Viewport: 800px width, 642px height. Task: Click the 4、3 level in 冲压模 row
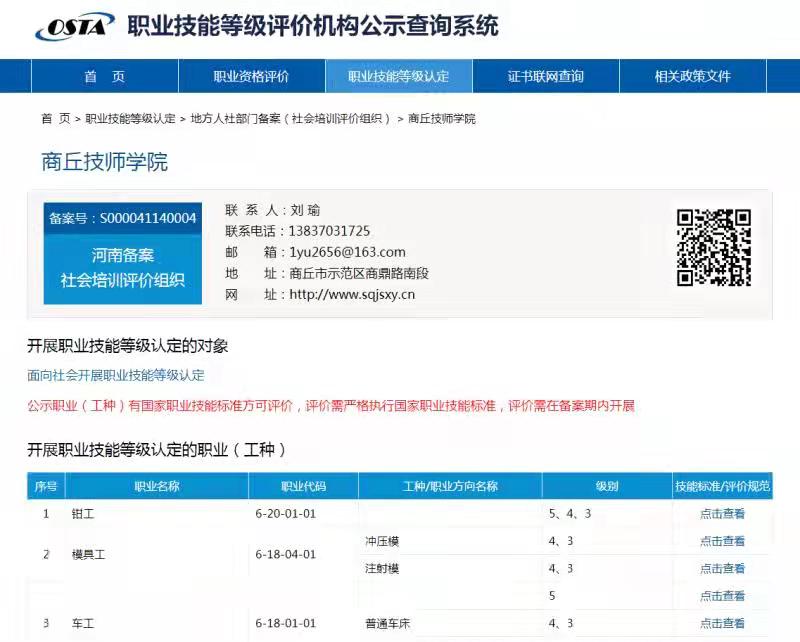point(561,541)
